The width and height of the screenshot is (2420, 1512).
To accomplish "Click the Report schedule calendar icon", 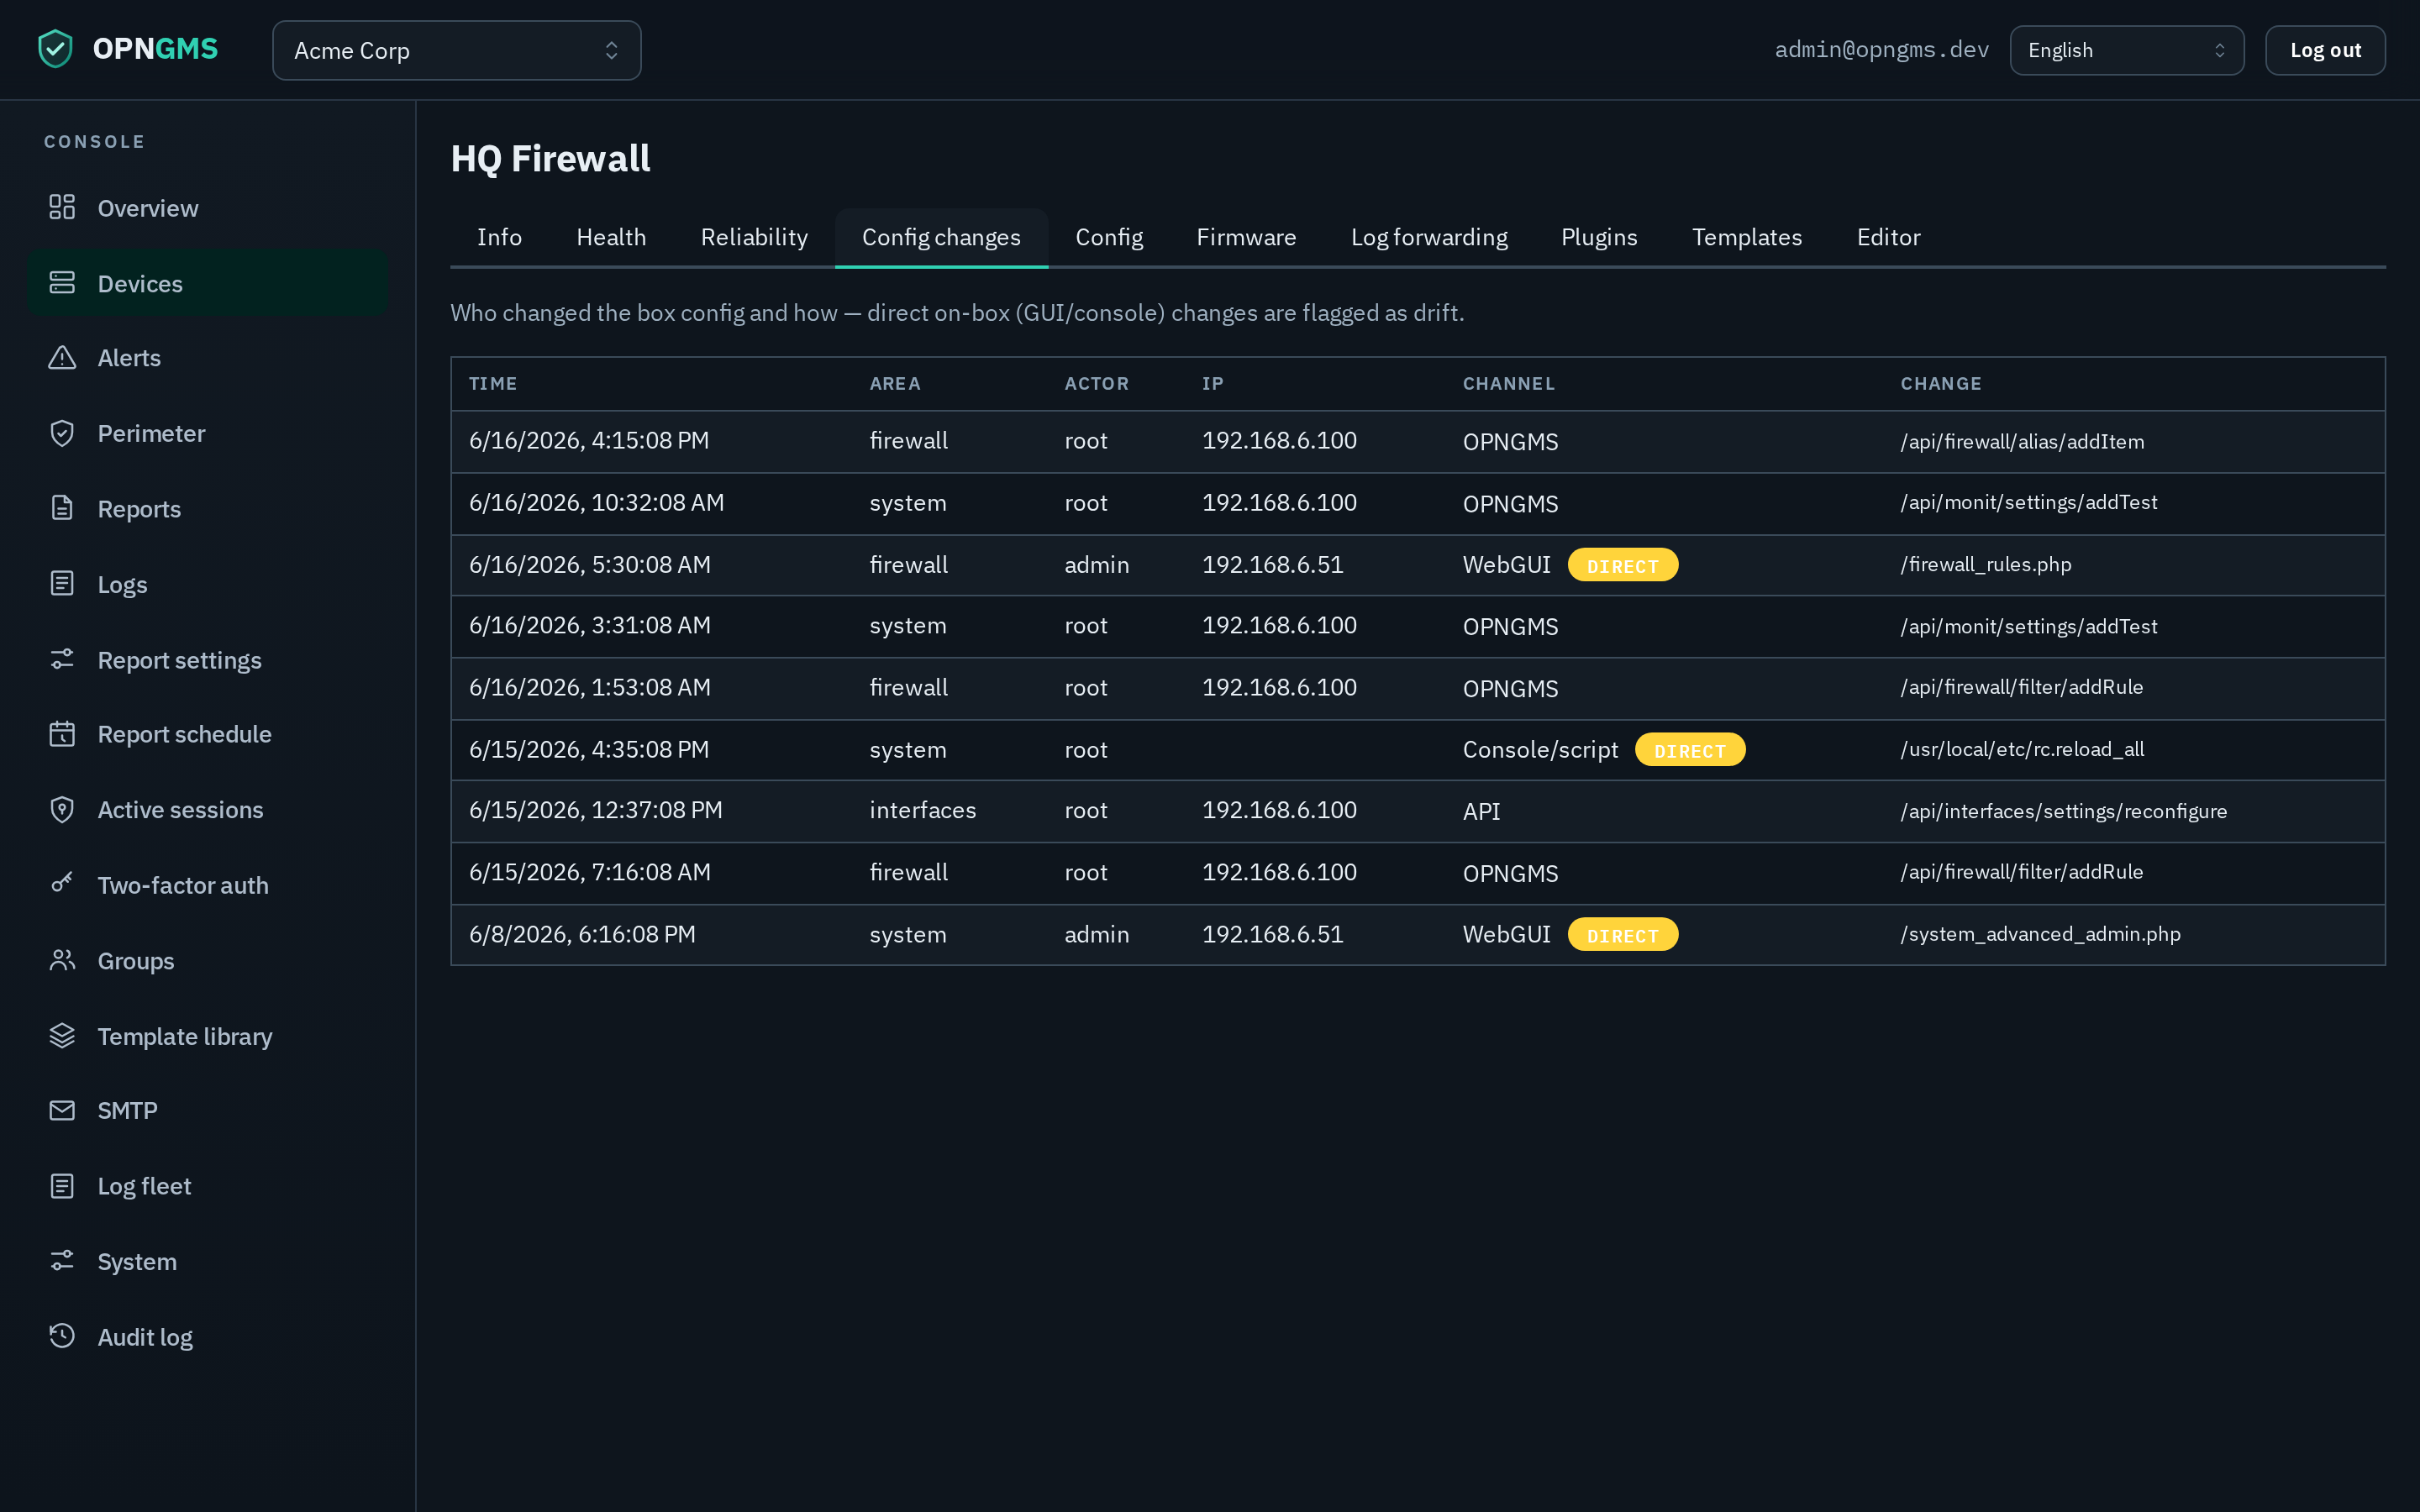I will (62, 734).
